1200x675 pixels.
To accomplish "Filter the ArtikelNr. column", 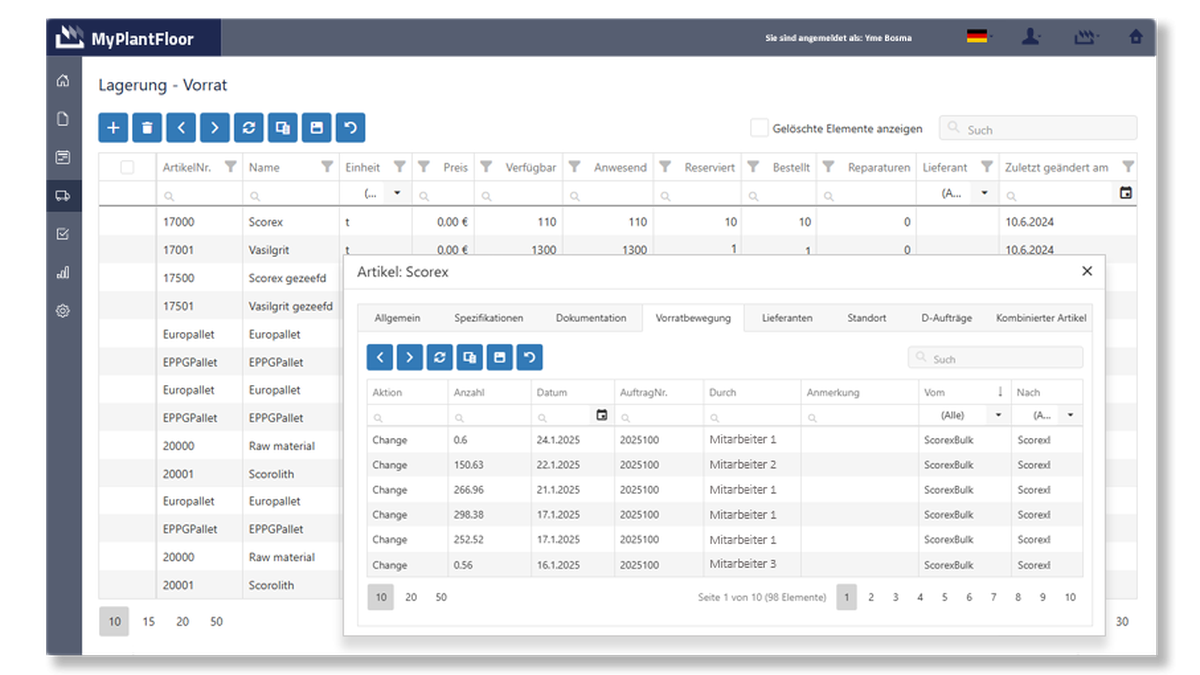I will (230, 167).
